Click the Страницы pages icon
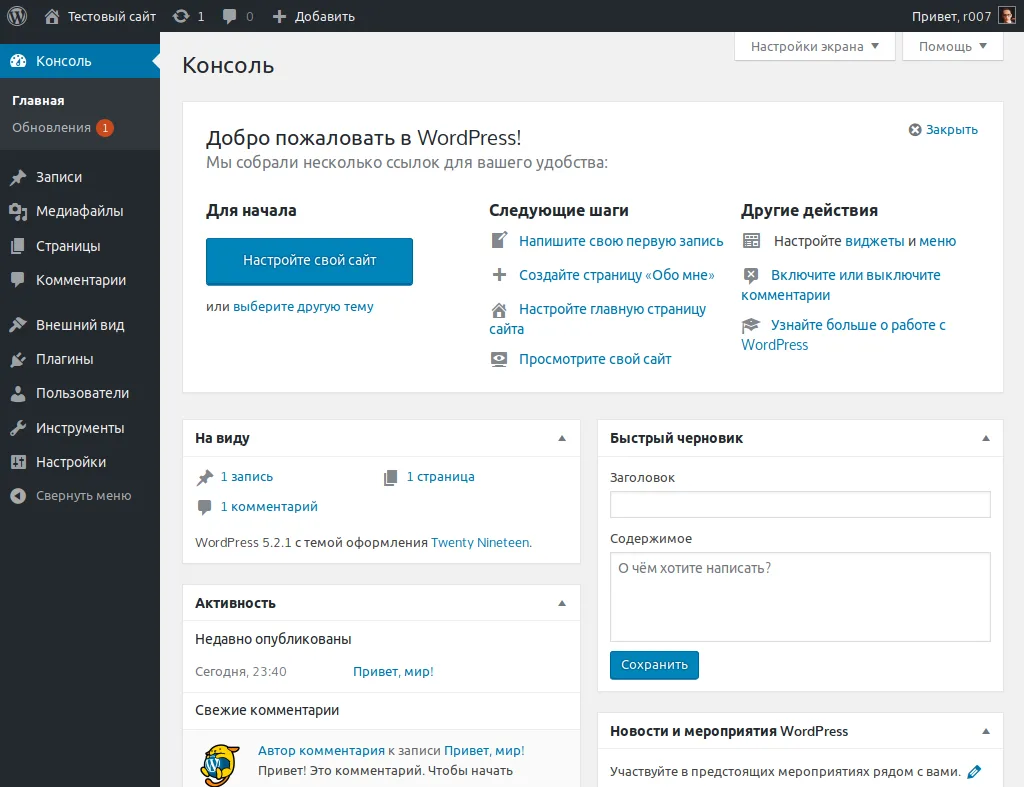 click(x=18, y=246)
